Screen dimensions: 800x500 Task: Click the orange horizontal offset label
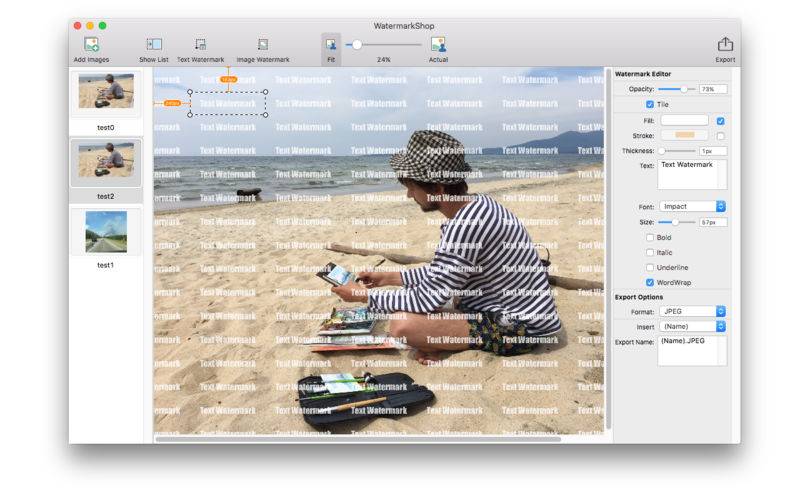(x=172, y=103)
